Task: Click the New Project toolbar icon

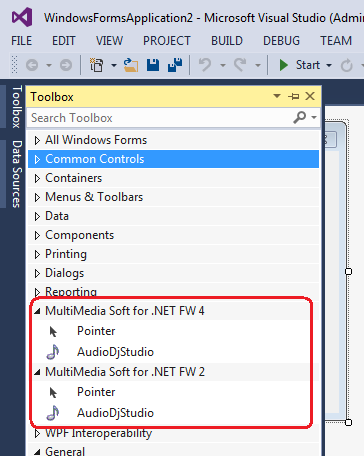Action: pos(97,65)
